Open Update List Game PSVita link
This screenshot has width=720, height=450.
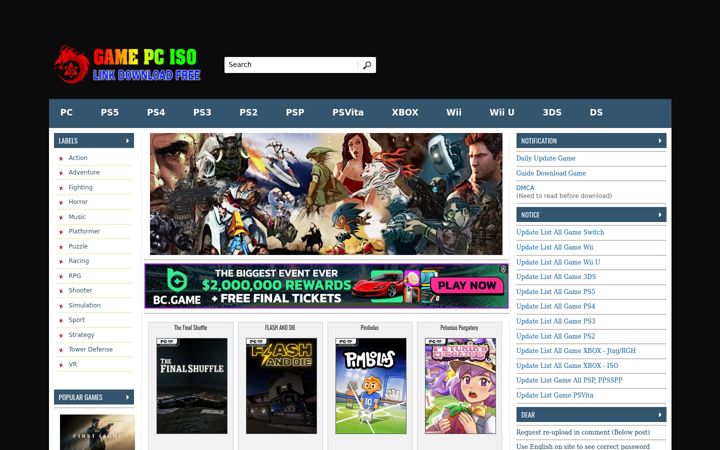click(555, 395)
